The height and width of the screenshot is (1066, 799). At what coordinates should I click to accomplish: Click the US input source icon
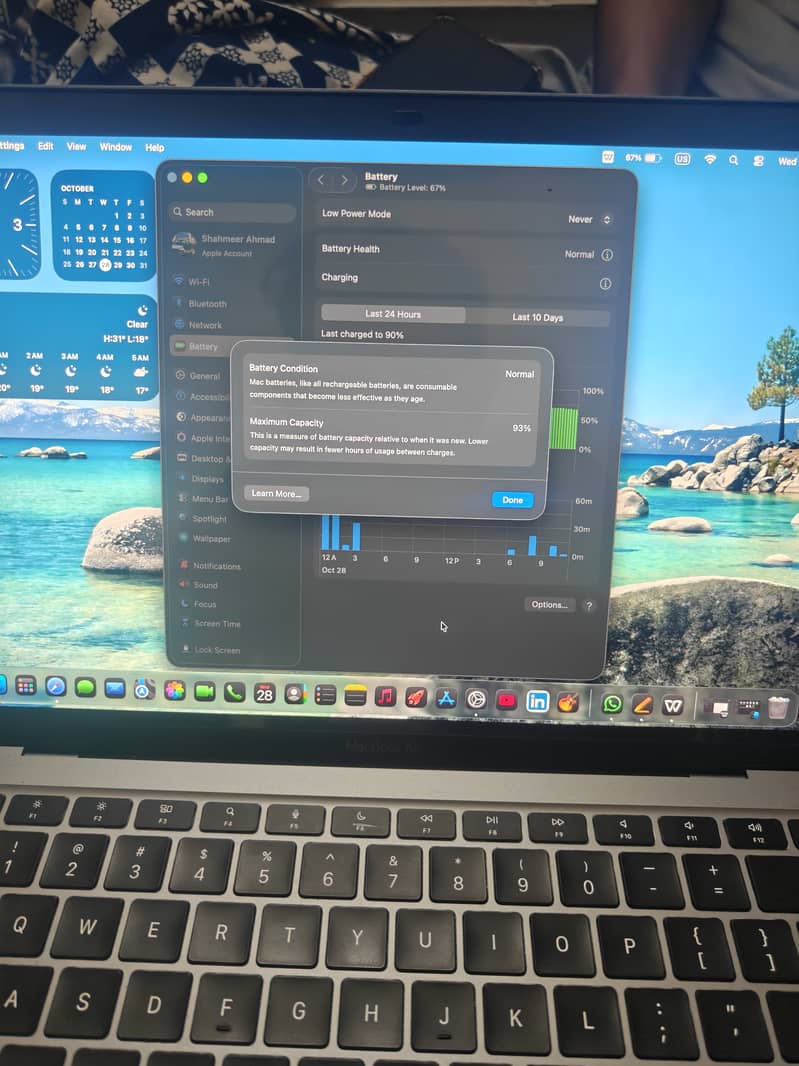[682, 158]
